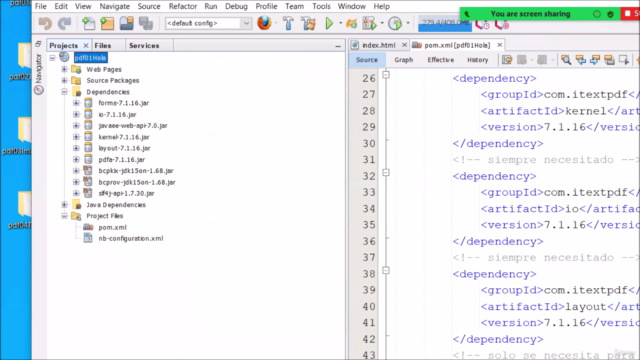
Task: Click the 'You are screen sharing' banner
Action: 530,14
